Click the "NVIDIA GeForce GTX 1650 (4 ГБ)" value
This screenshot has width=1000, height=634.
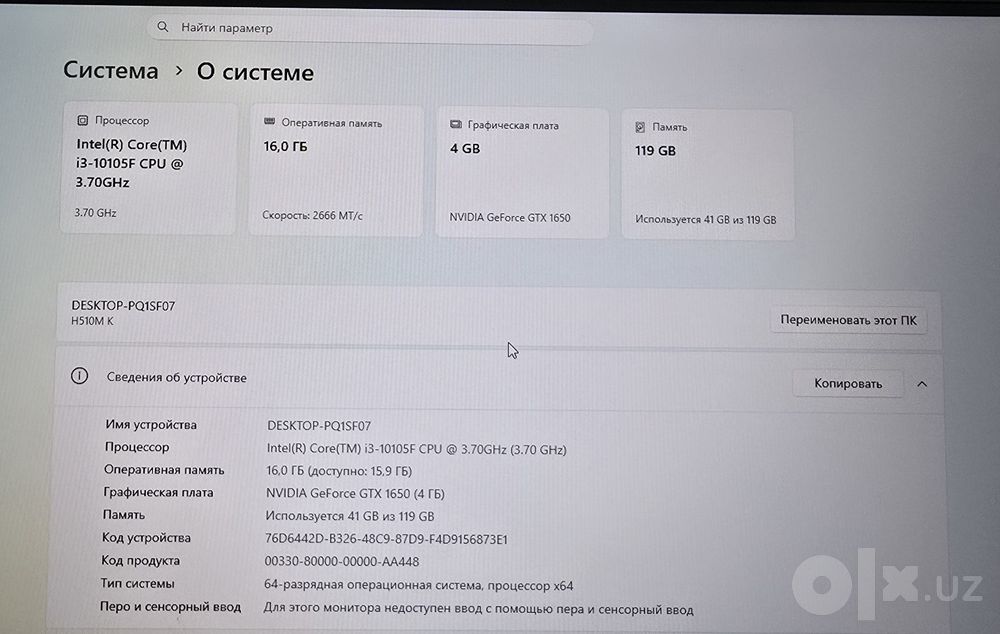(x=355, y=494)
